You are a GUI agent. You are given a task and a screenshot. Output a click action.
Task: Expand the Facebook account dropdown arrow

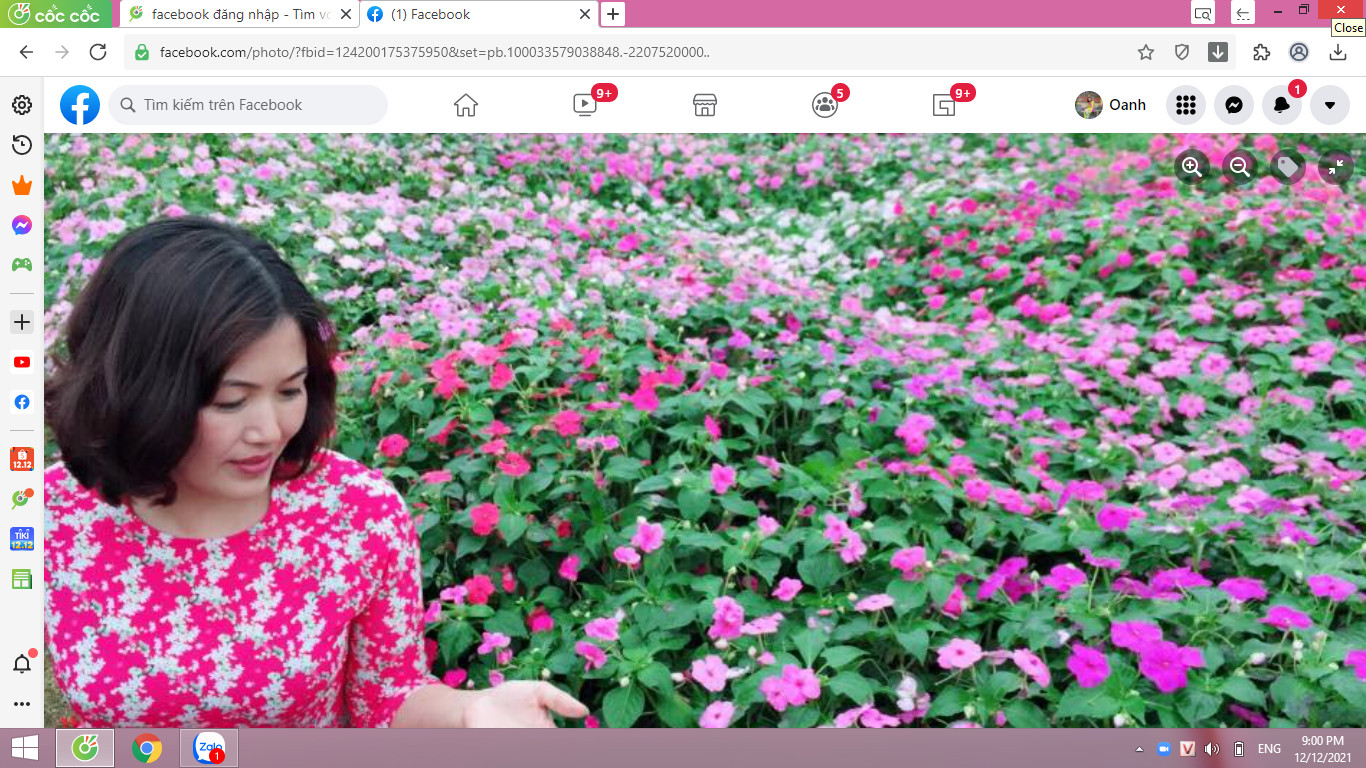[1330, 105]
